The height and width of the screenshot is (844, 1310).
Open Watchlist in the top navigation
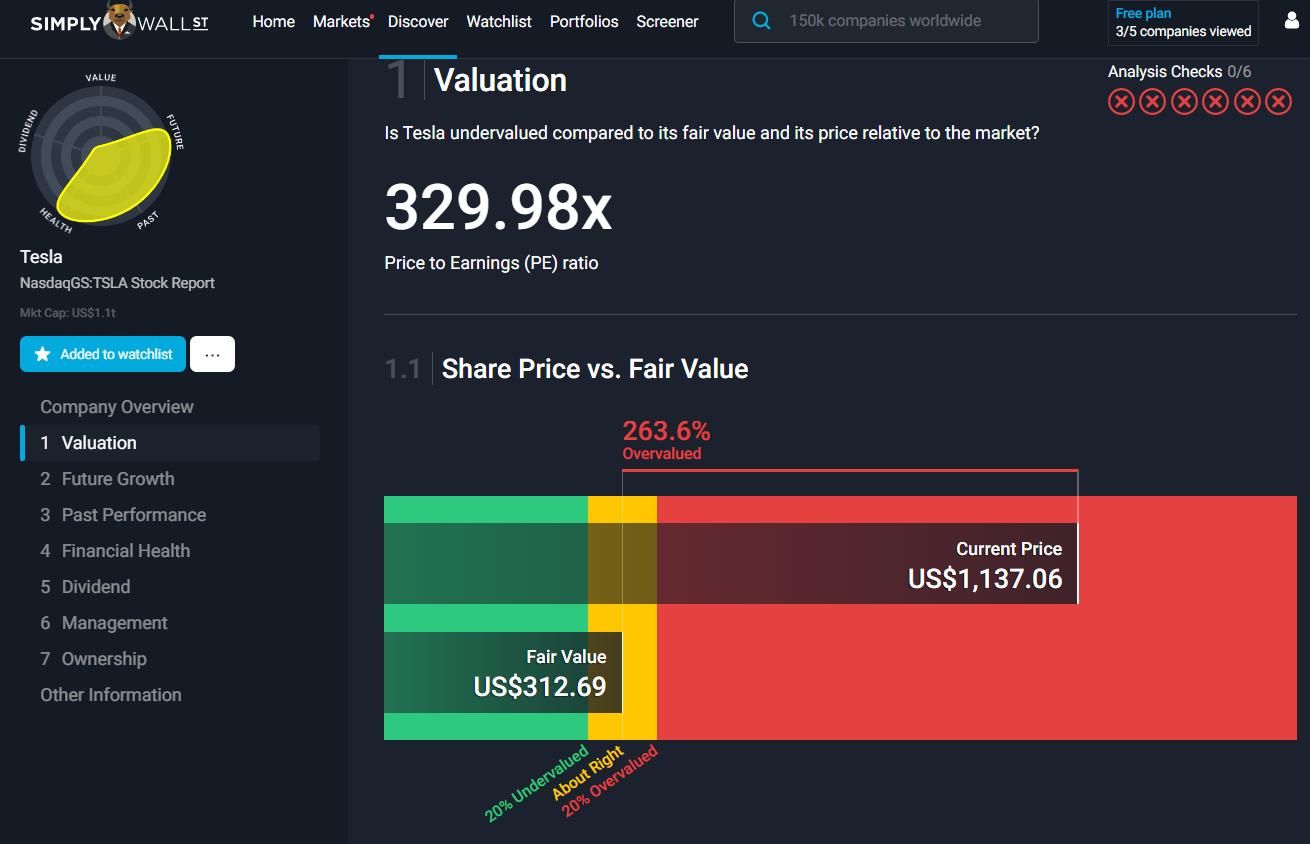pyautogui.click(x=499, y=21)
